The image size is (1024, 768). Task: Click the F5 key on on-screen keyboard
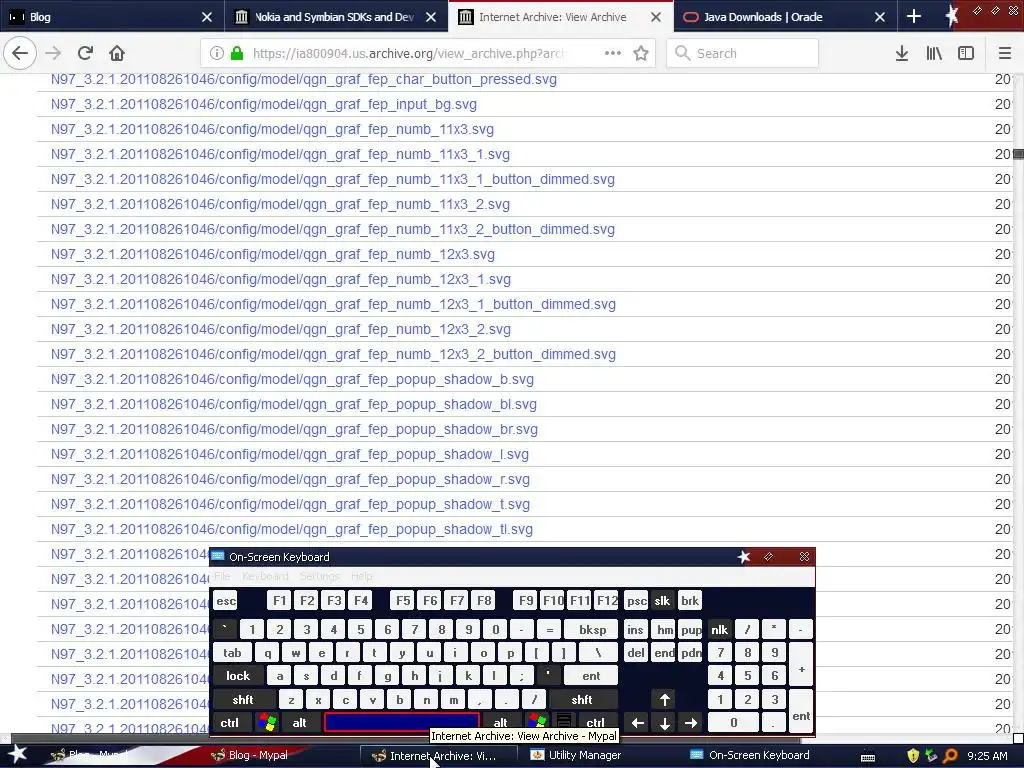403,600
